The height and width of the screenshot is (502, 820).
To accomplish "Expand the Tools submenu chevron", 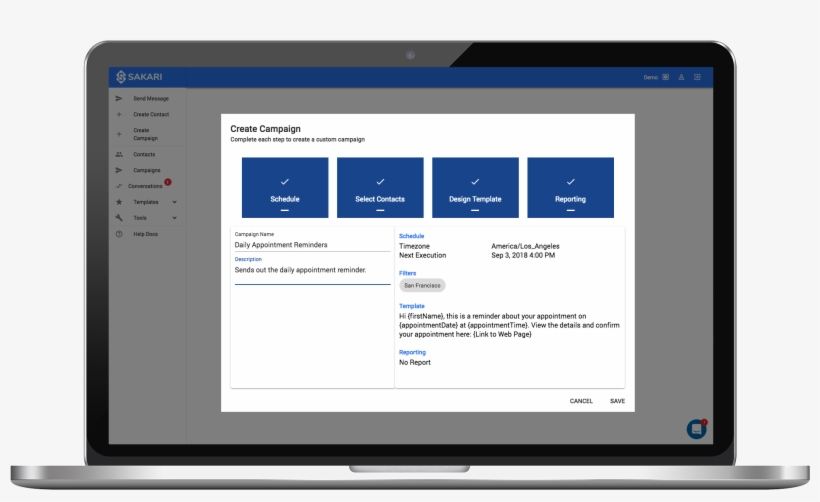I will point(174,218).
